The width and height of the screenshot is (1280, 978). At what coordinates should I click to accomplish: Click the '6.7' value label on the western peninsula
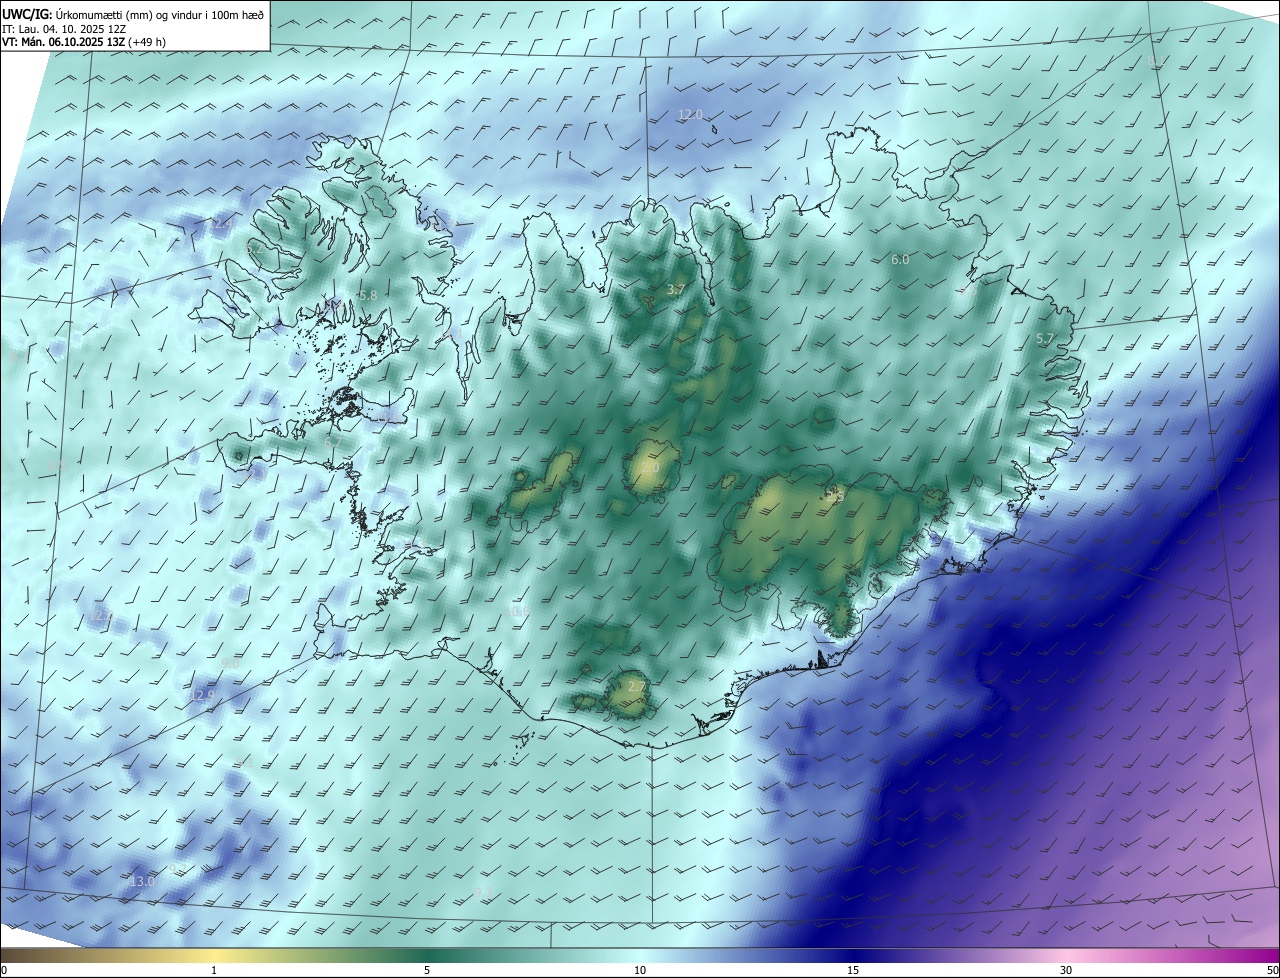coord(334,441)
